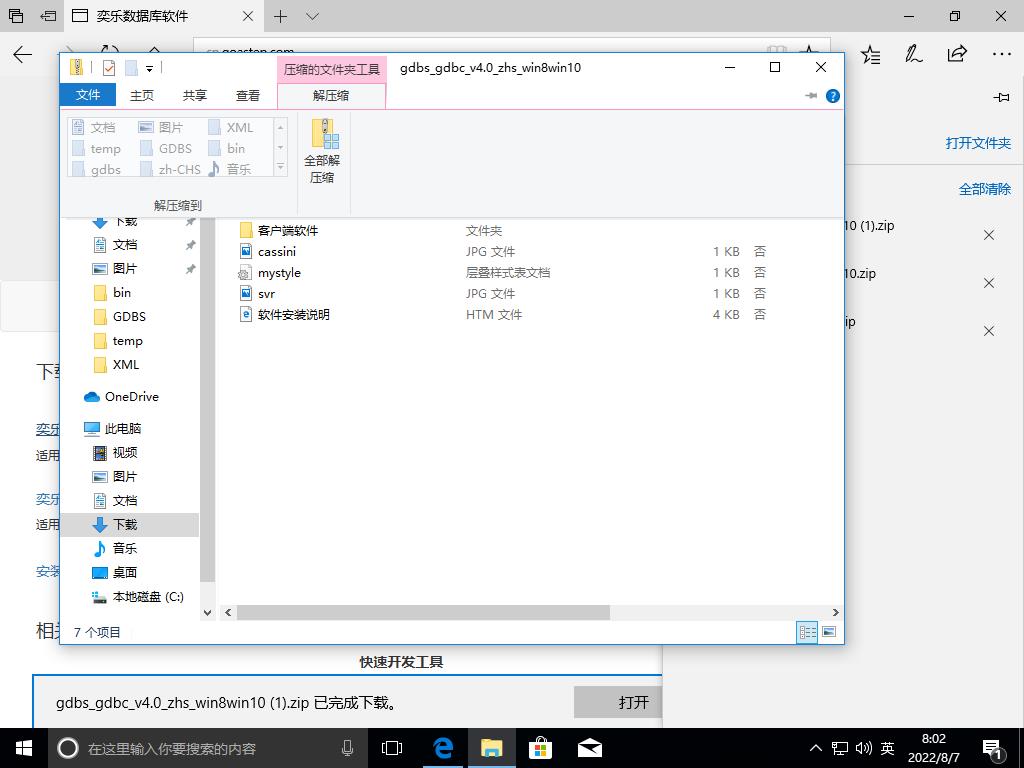Click the Extract All (全部解压缩) icon
This screenshot has width=1024, height=768.
click(323, 152)
